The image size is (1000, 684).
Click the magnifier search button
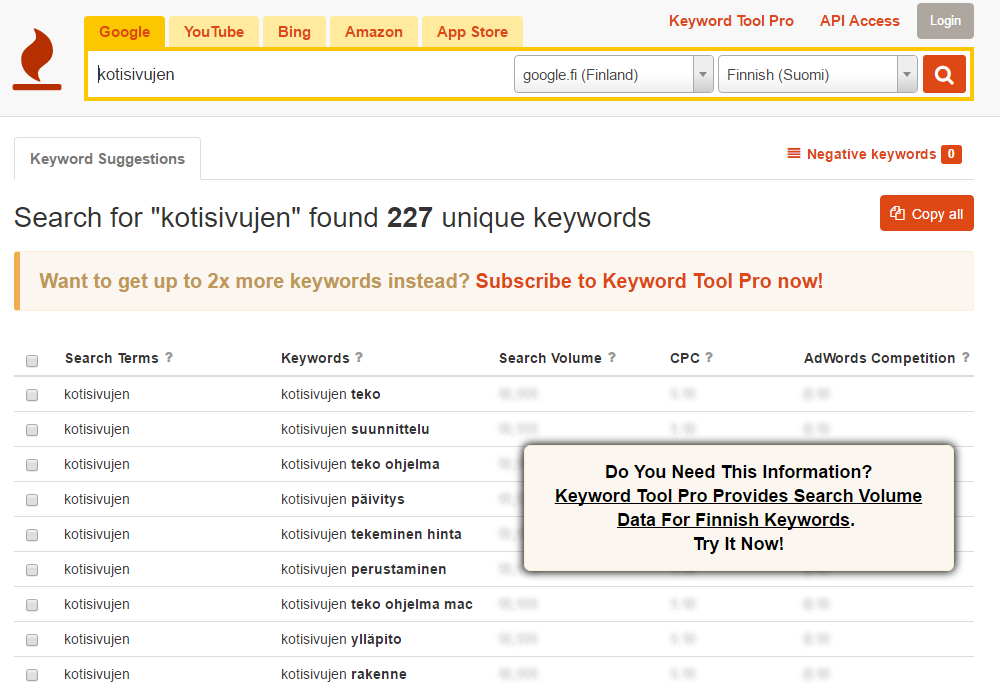click(x=944, y=75)
